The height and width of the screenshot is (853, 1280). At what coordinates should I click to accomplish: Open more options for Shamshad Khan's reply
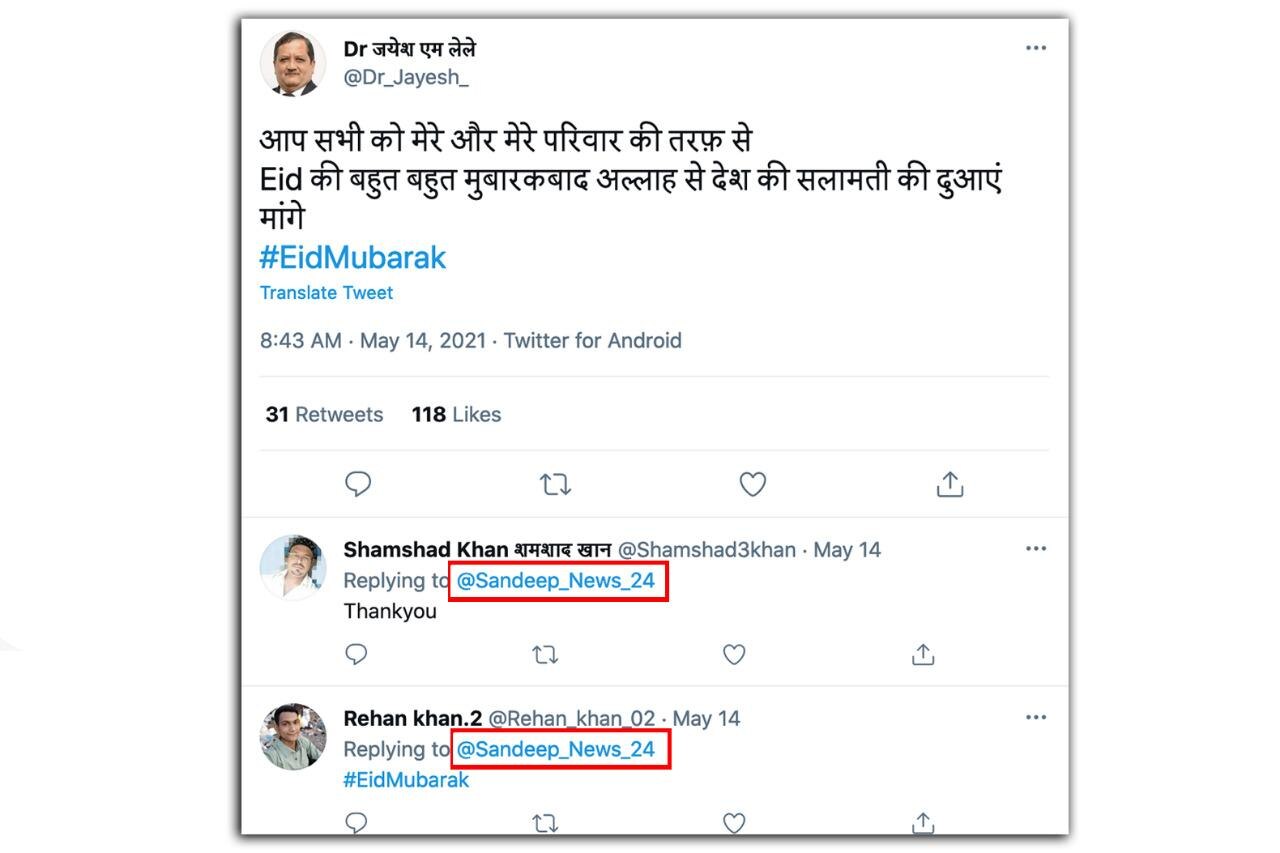click(1036, 548)
